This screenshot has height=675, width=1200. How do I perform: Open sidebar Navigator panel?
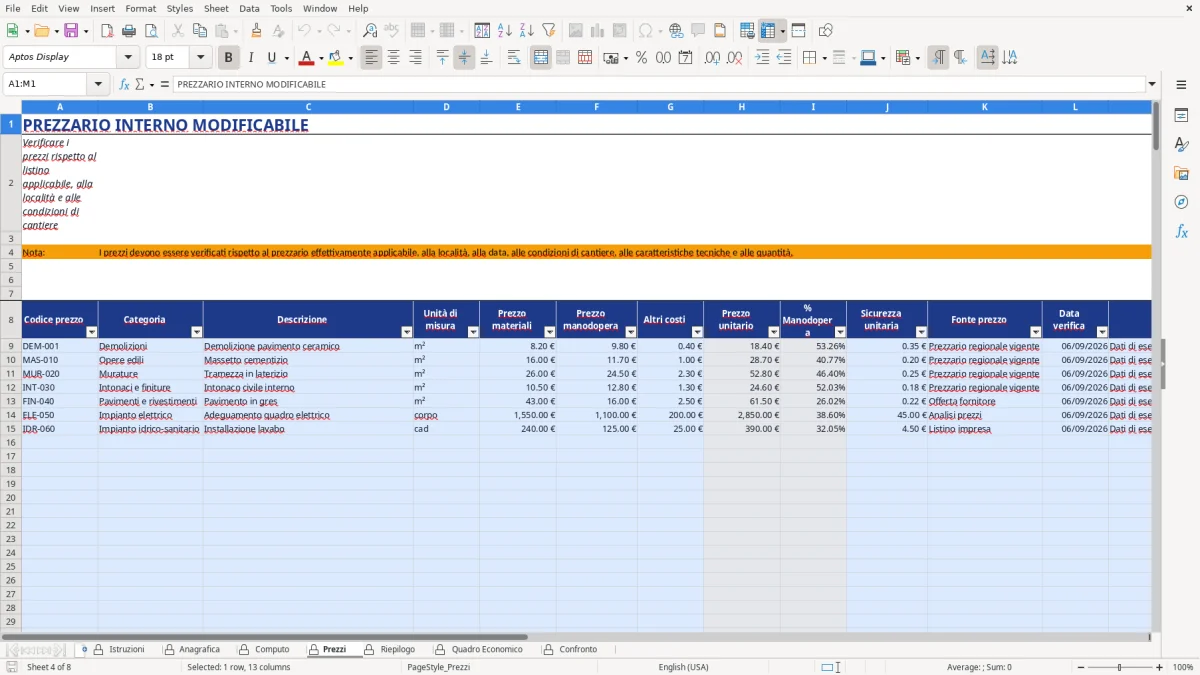(1181, 202)
